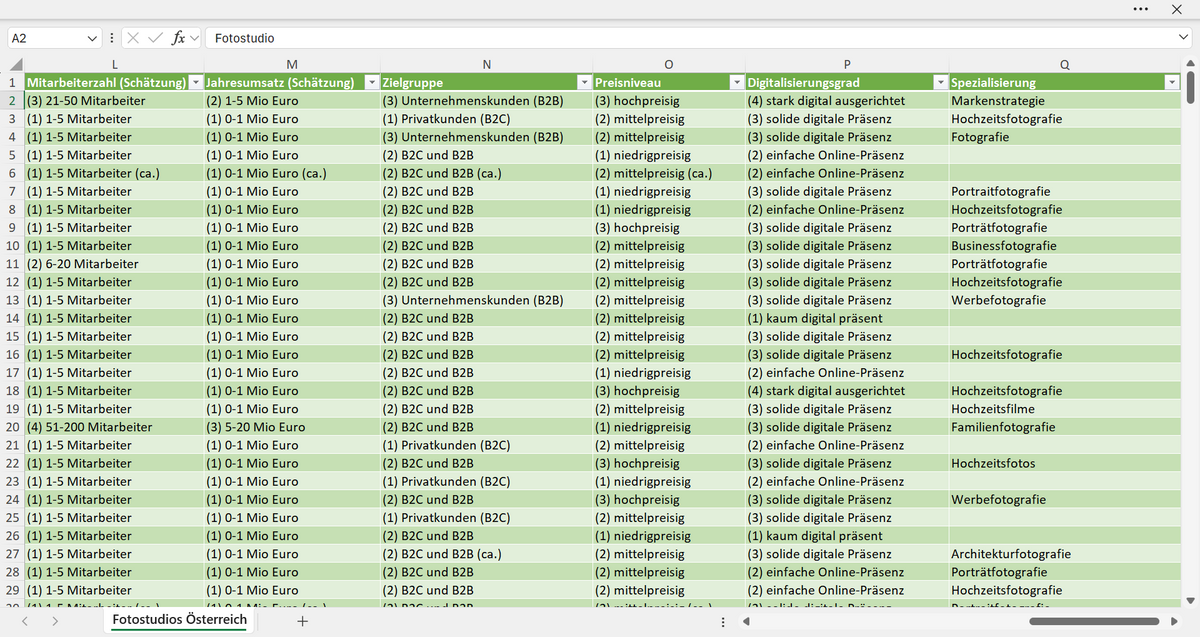Cancel formula entry with the X icon
Viewport: 1200px width, 637px height.
134,38
